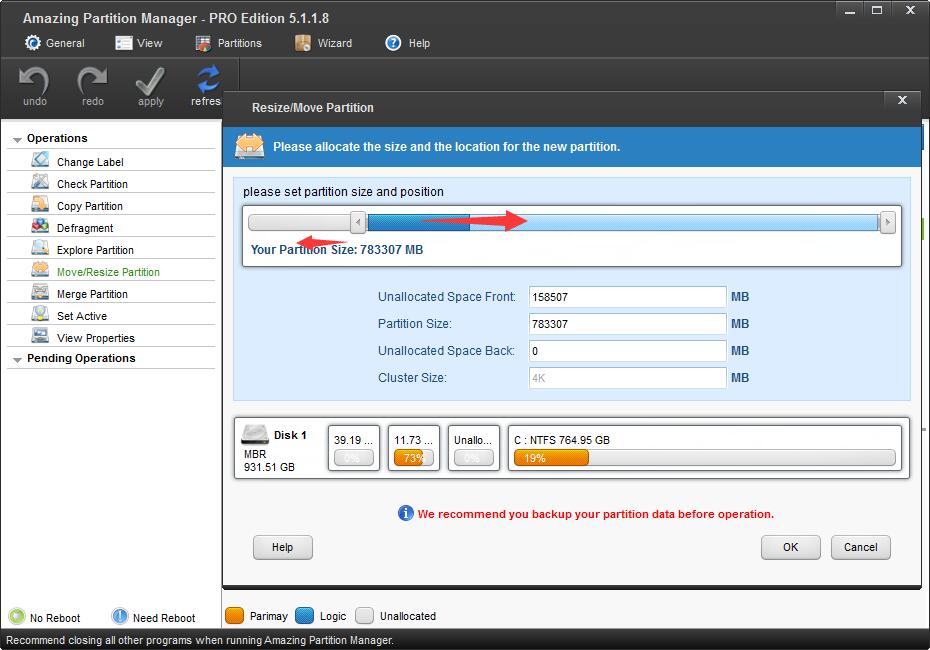The width and height of the screenshot is (930, 650).
Task: Click the Check Partition icon
Action: coord(40,181)
